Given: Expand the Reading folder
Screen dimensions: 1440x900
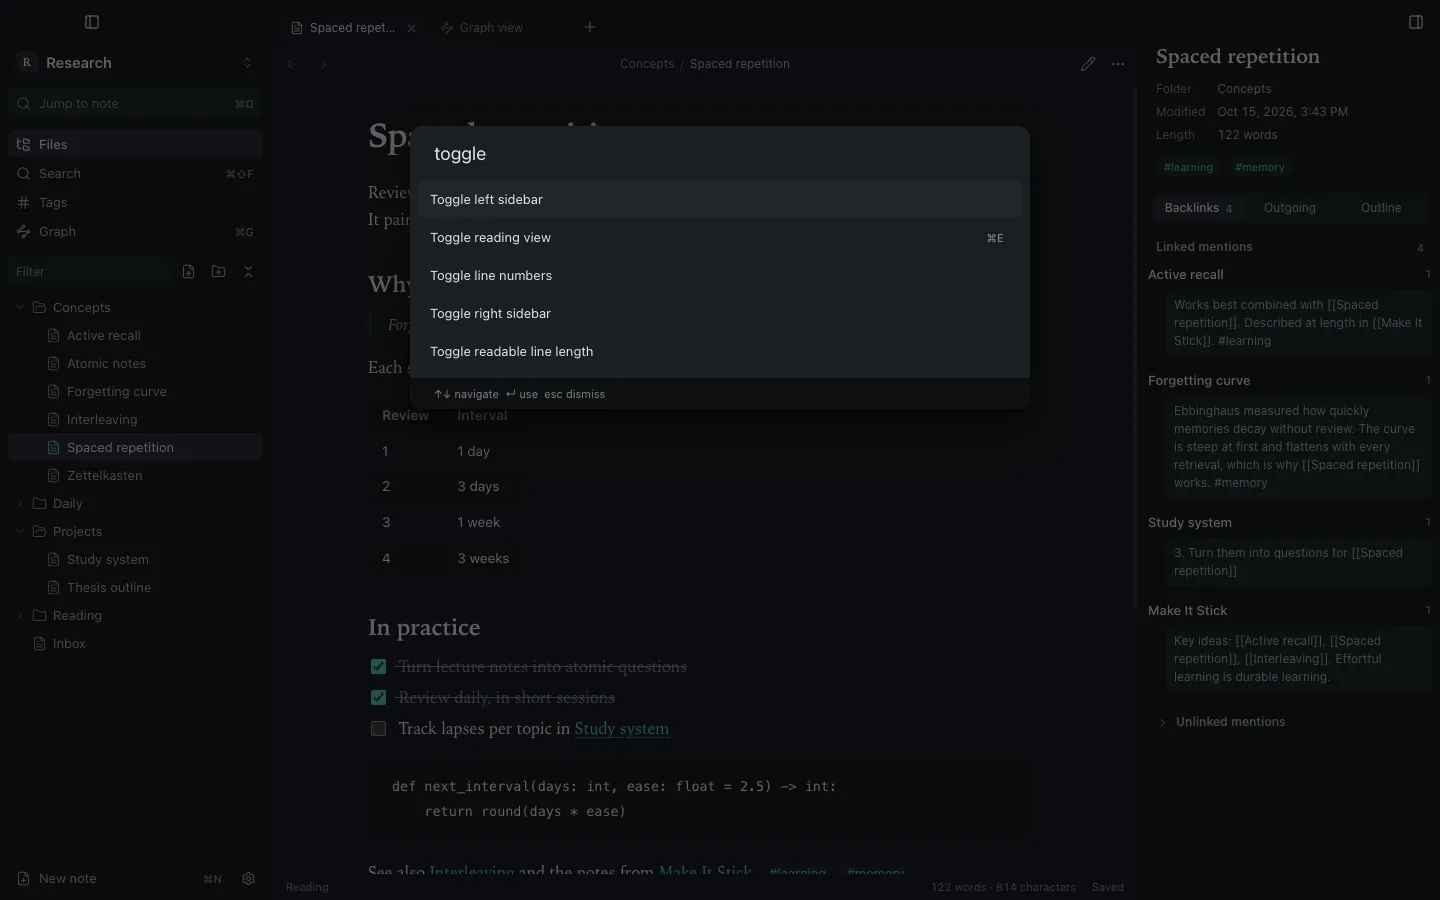Looking at the screenshot, I should [x=20, y=615].
